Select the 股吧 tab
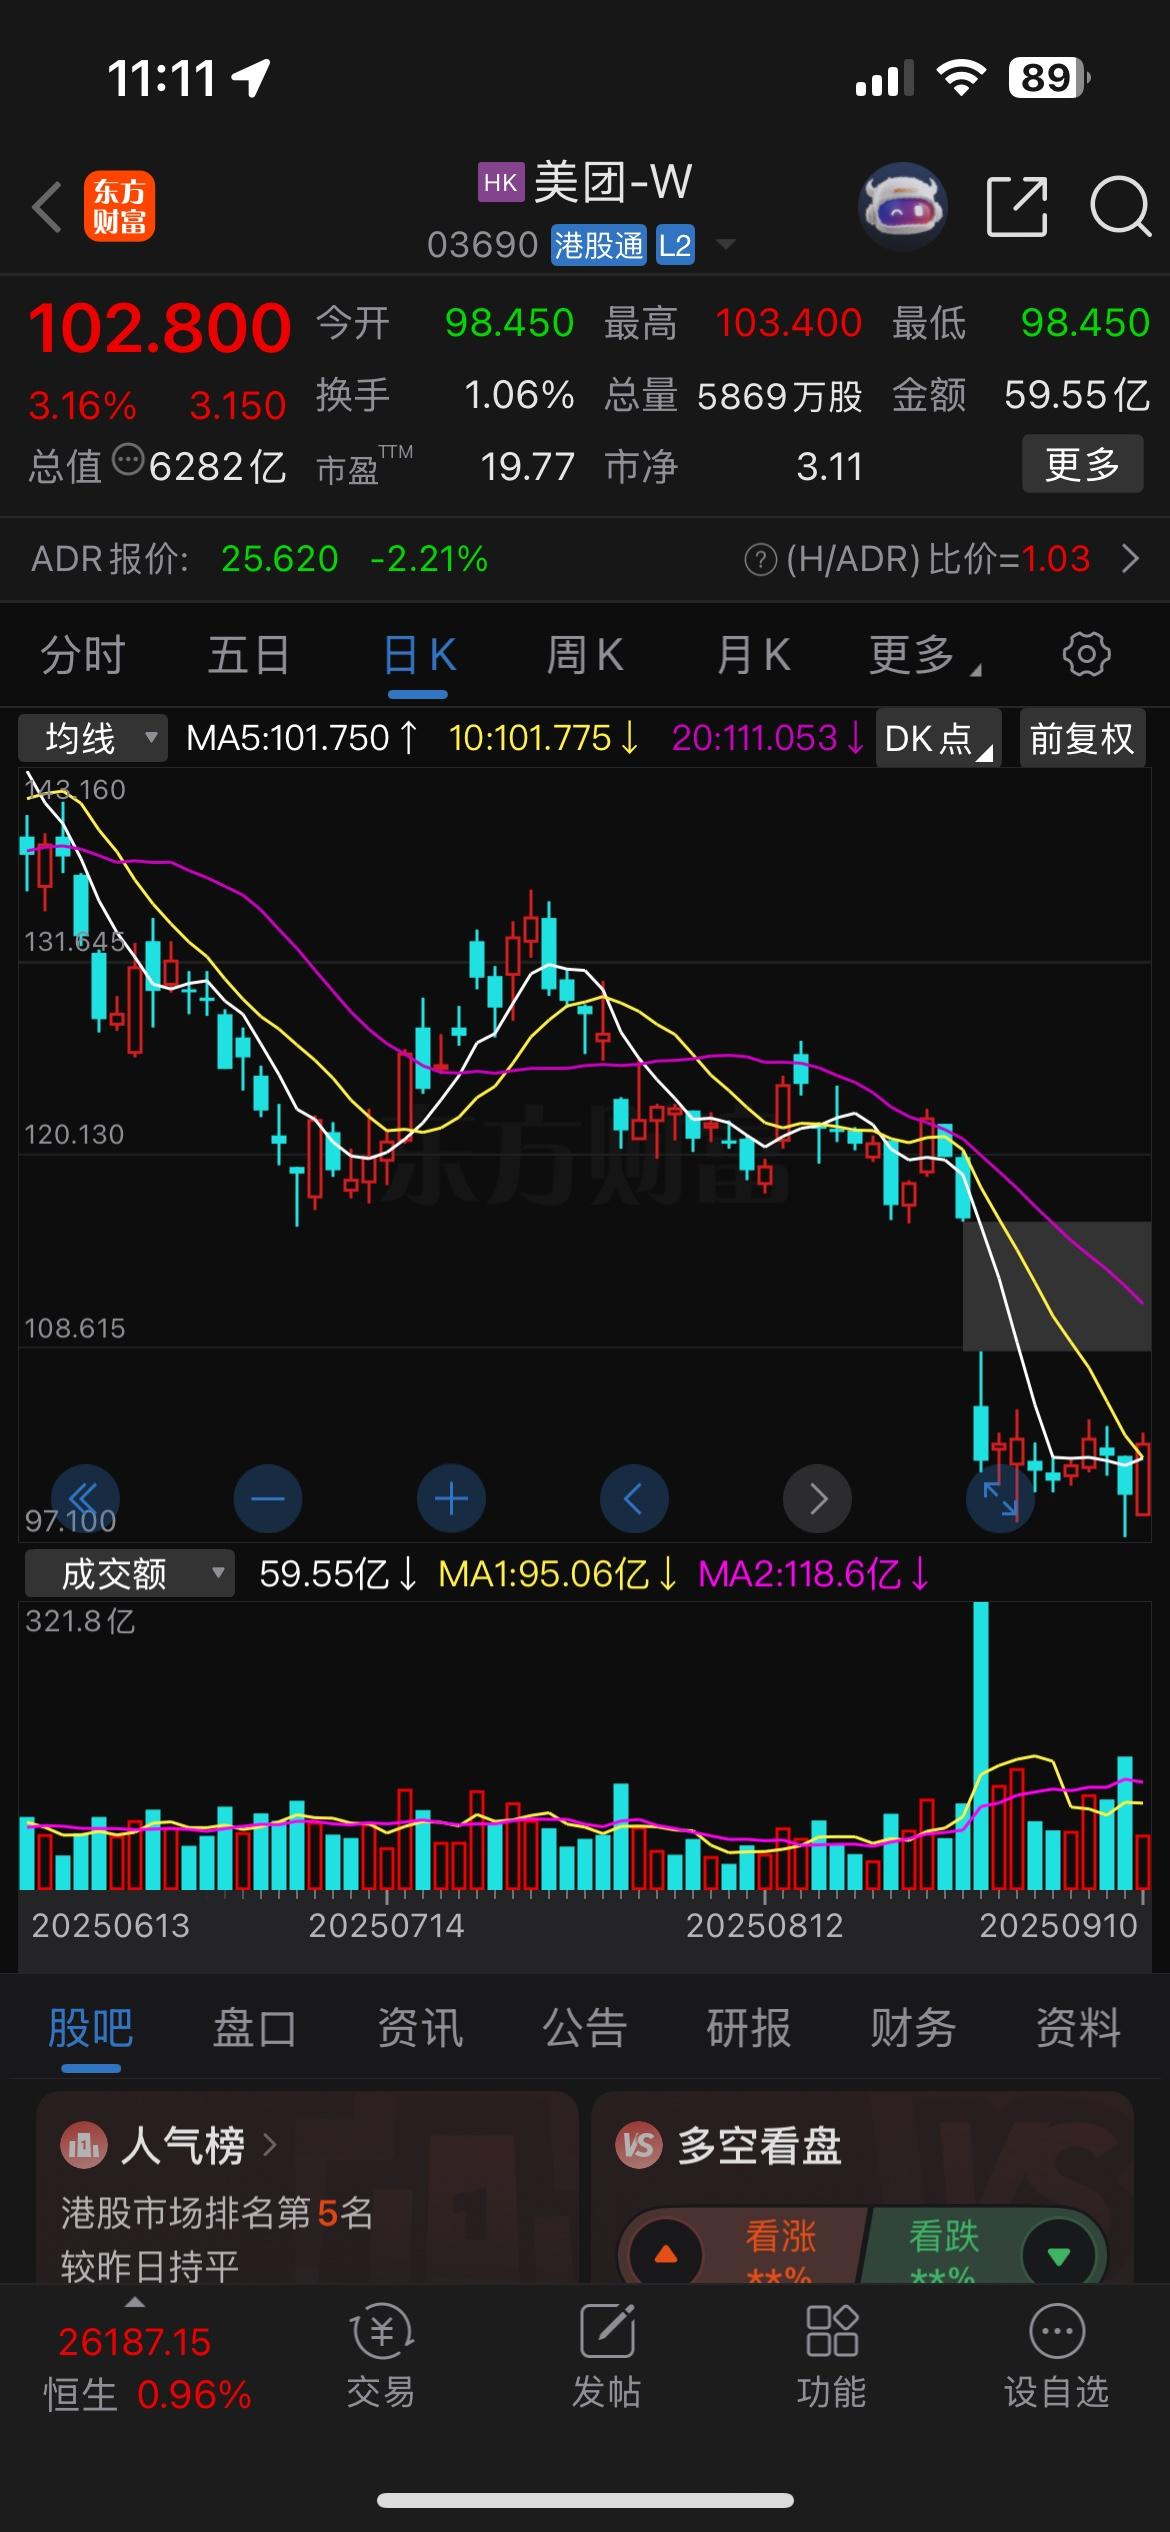Viewport: 1170px width, 2532px height. (90, 2028)
